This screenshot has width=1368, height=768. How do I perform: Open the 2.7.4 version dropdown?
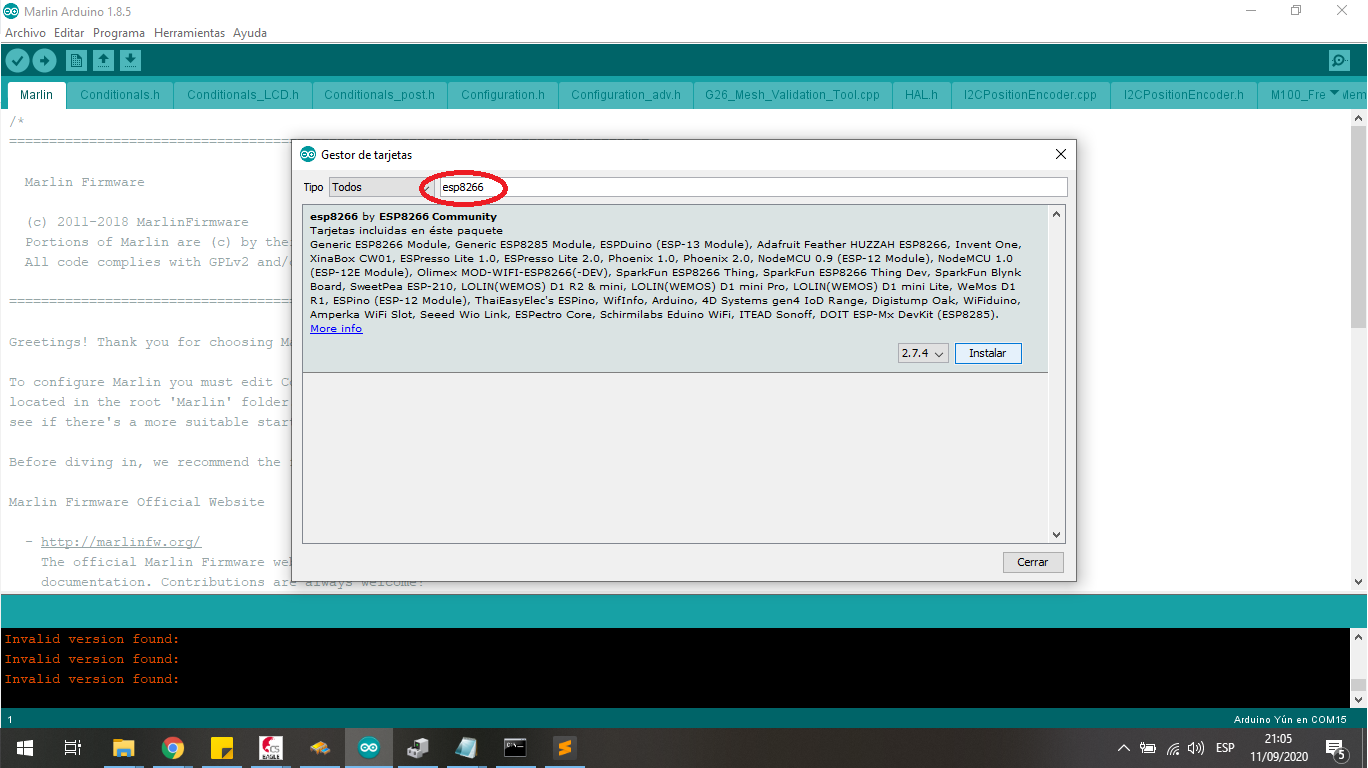tap(923, 353)
